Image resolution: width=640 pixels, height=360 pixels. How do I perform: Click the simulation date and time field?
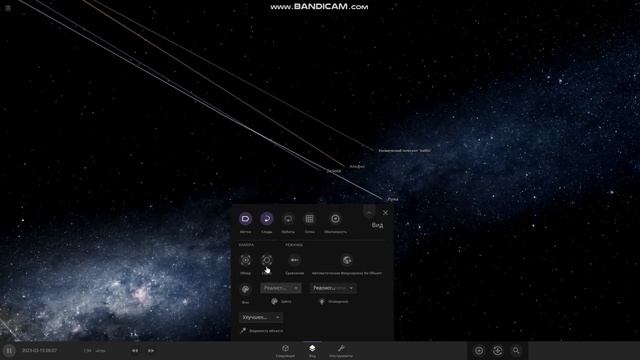pos(40,351)
